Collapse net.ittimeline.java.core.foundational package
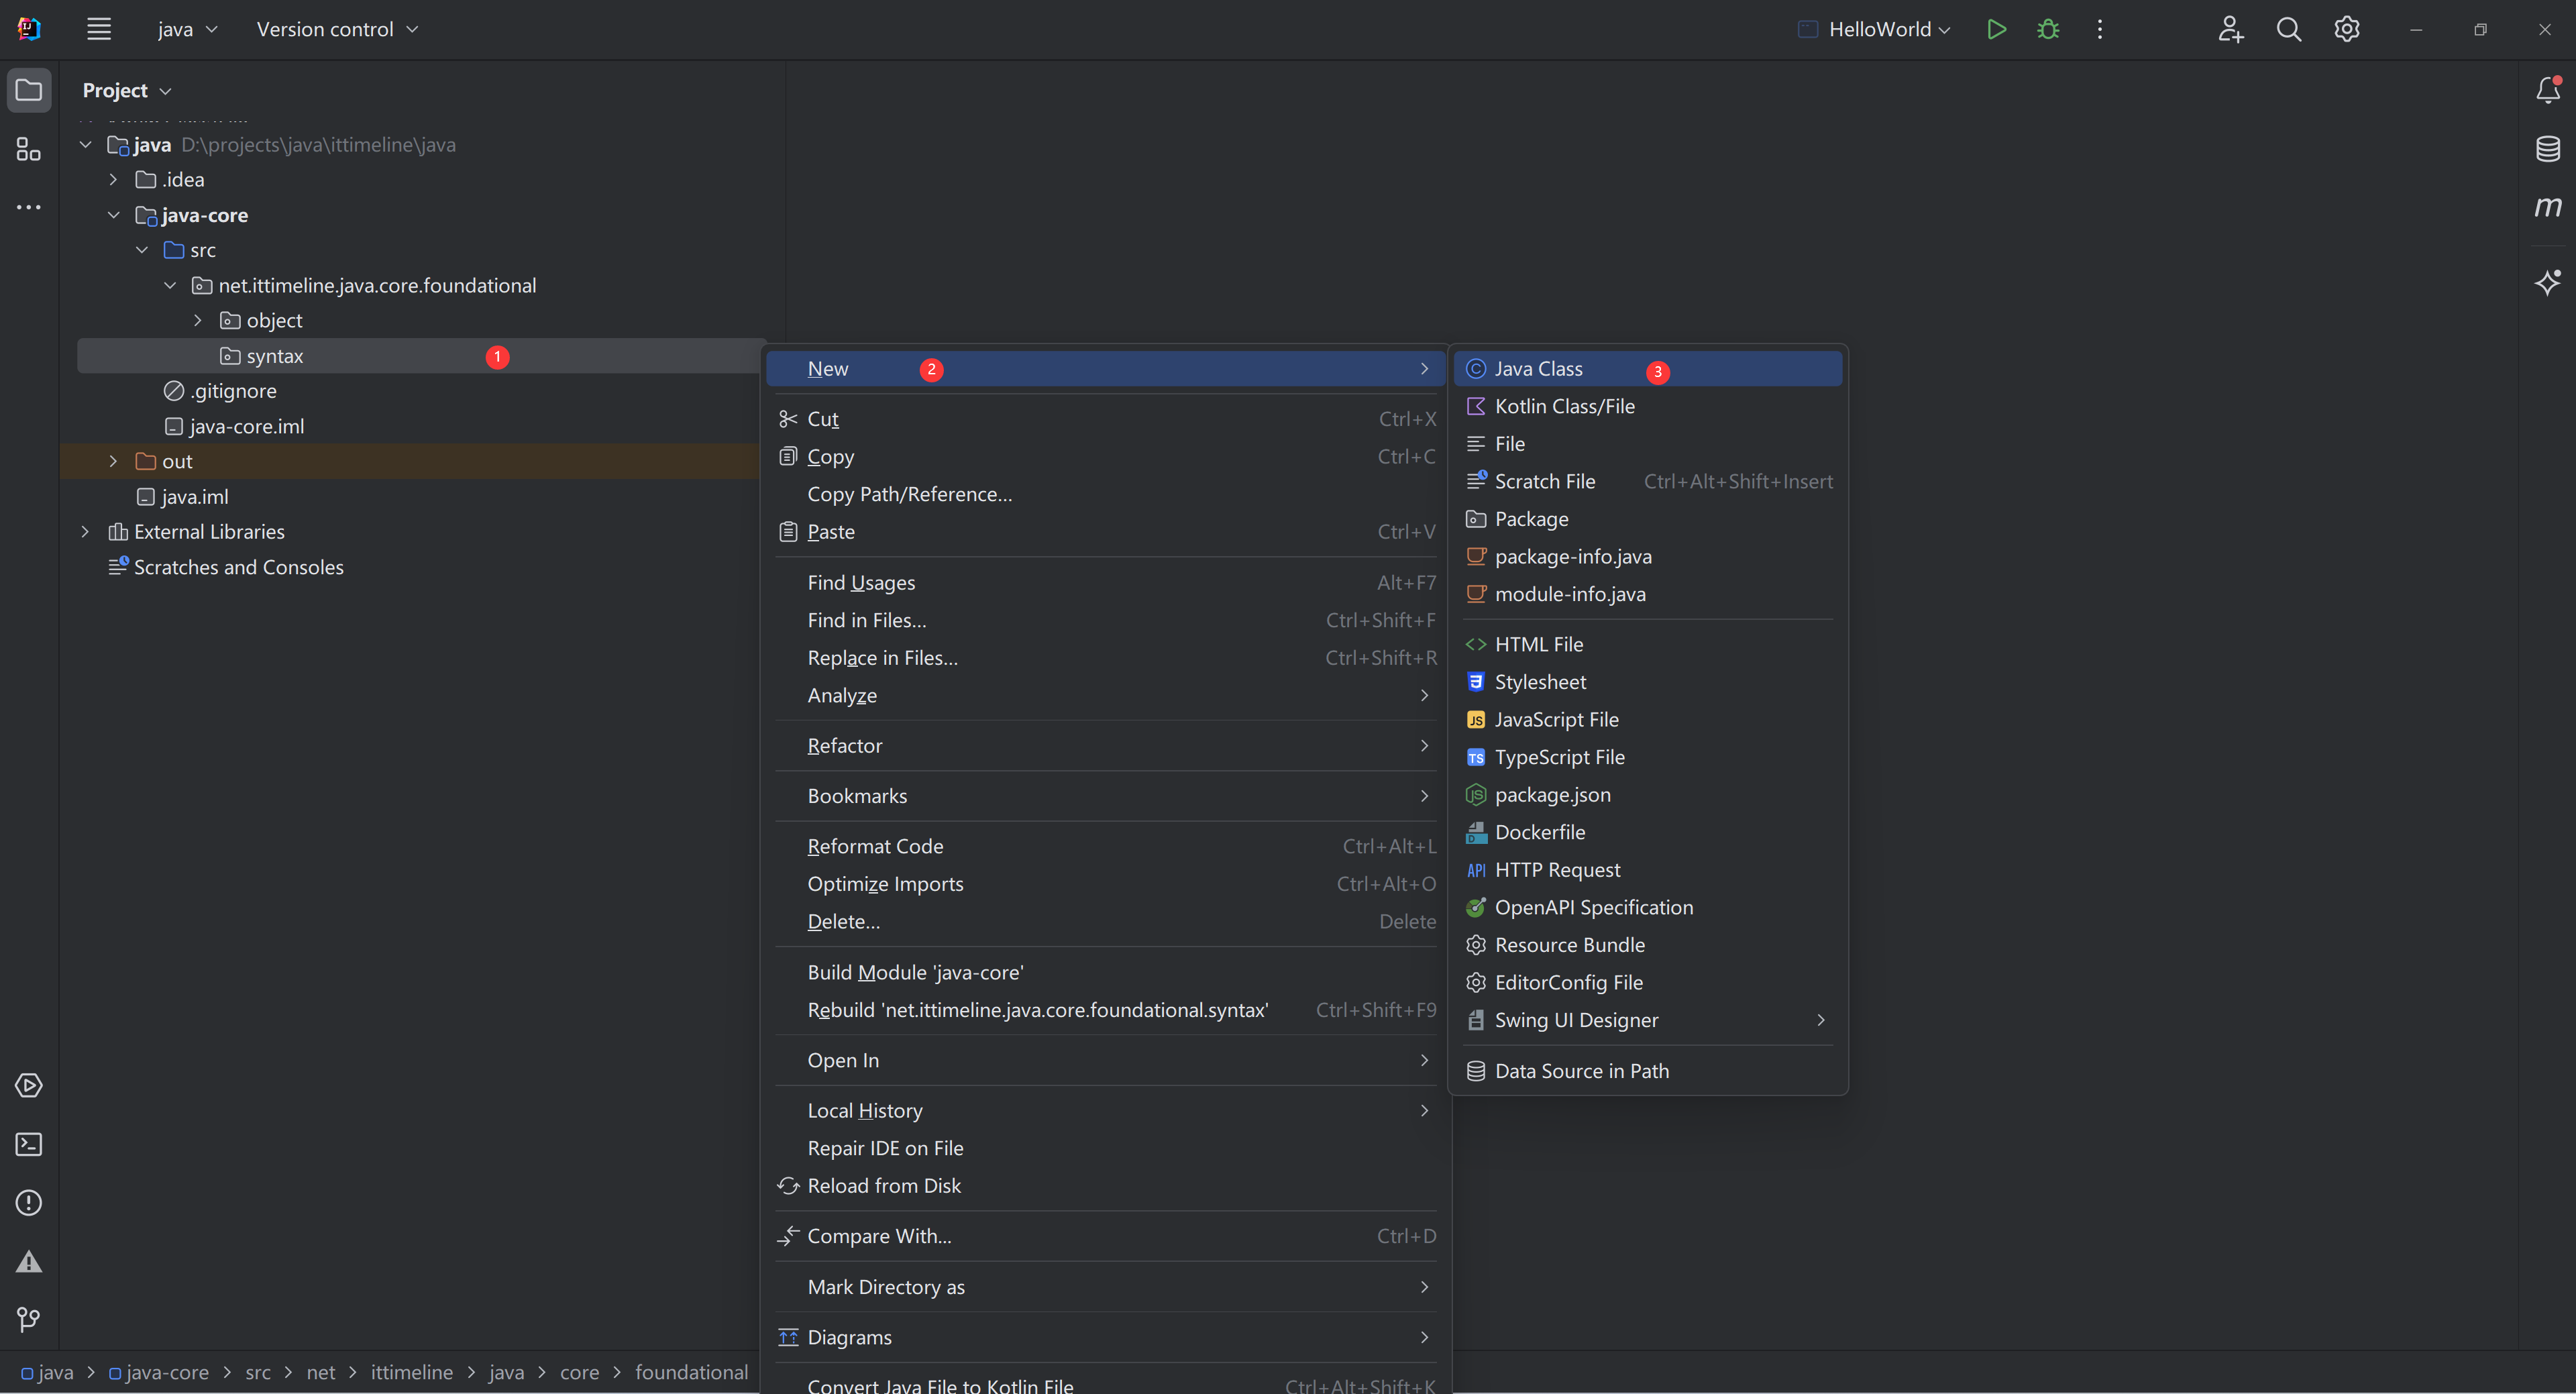The width and height of the screenshot is (2576, 1394). [x=170, y=285]
